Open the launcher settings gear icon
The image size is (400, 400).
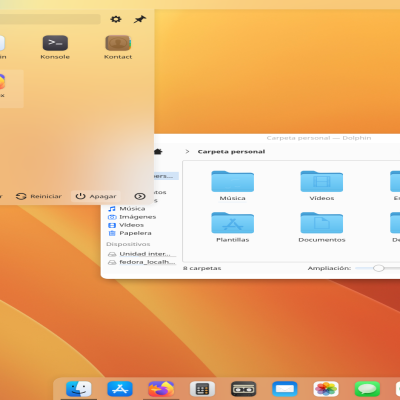point(116,19)
